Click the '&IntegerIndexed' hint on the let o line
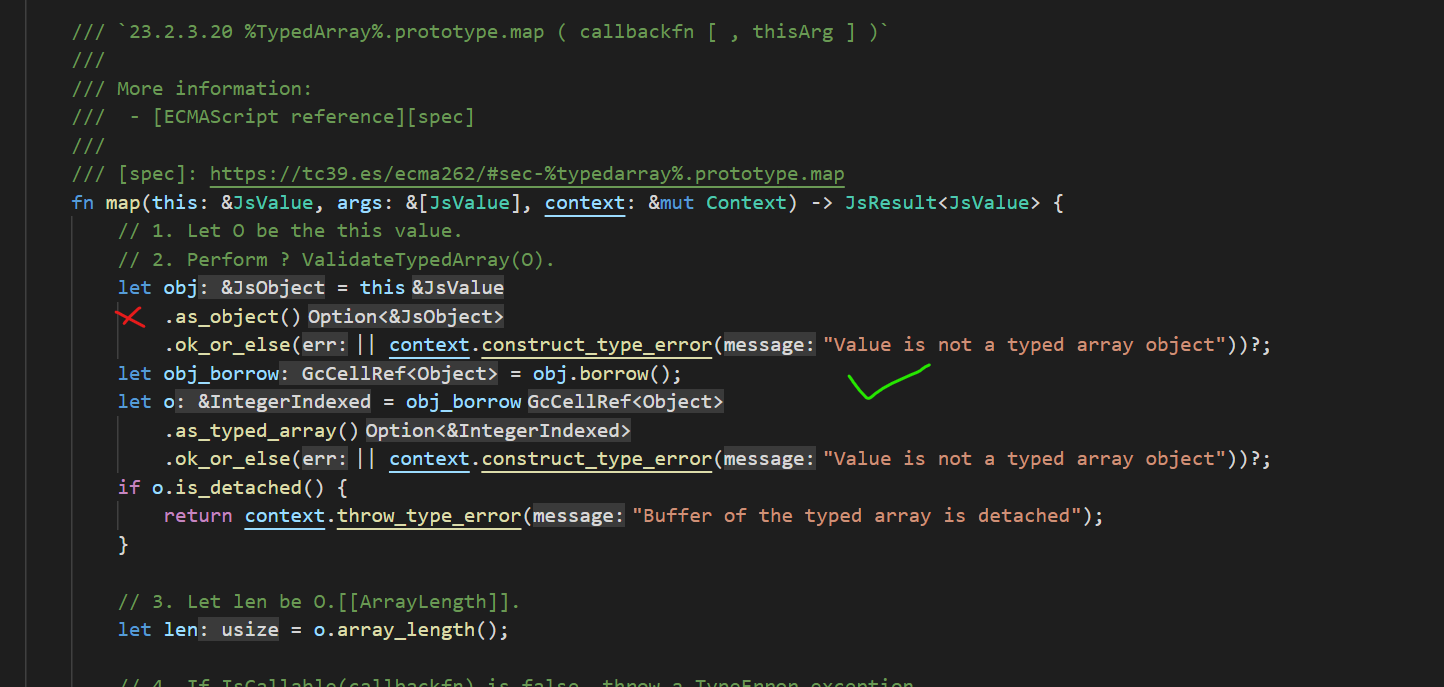Screen dimensions: 1444x687 (x=284, y=402)
